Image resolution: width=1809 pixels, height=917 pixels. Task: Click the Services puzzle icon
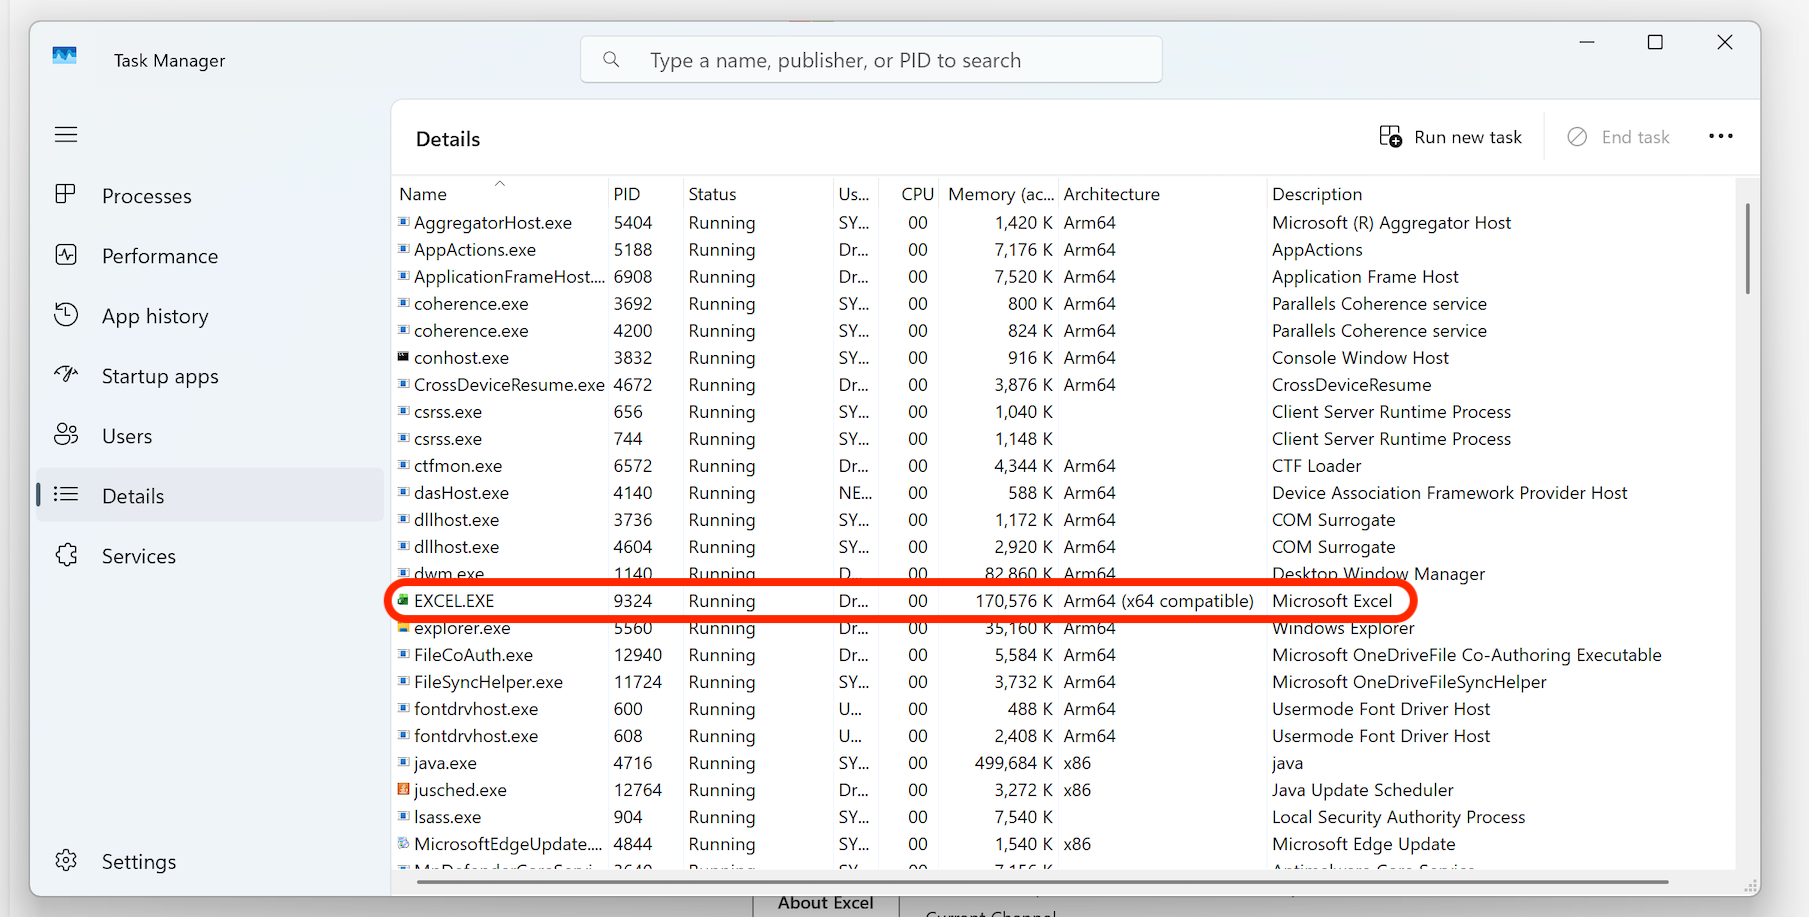pos(66,555)
